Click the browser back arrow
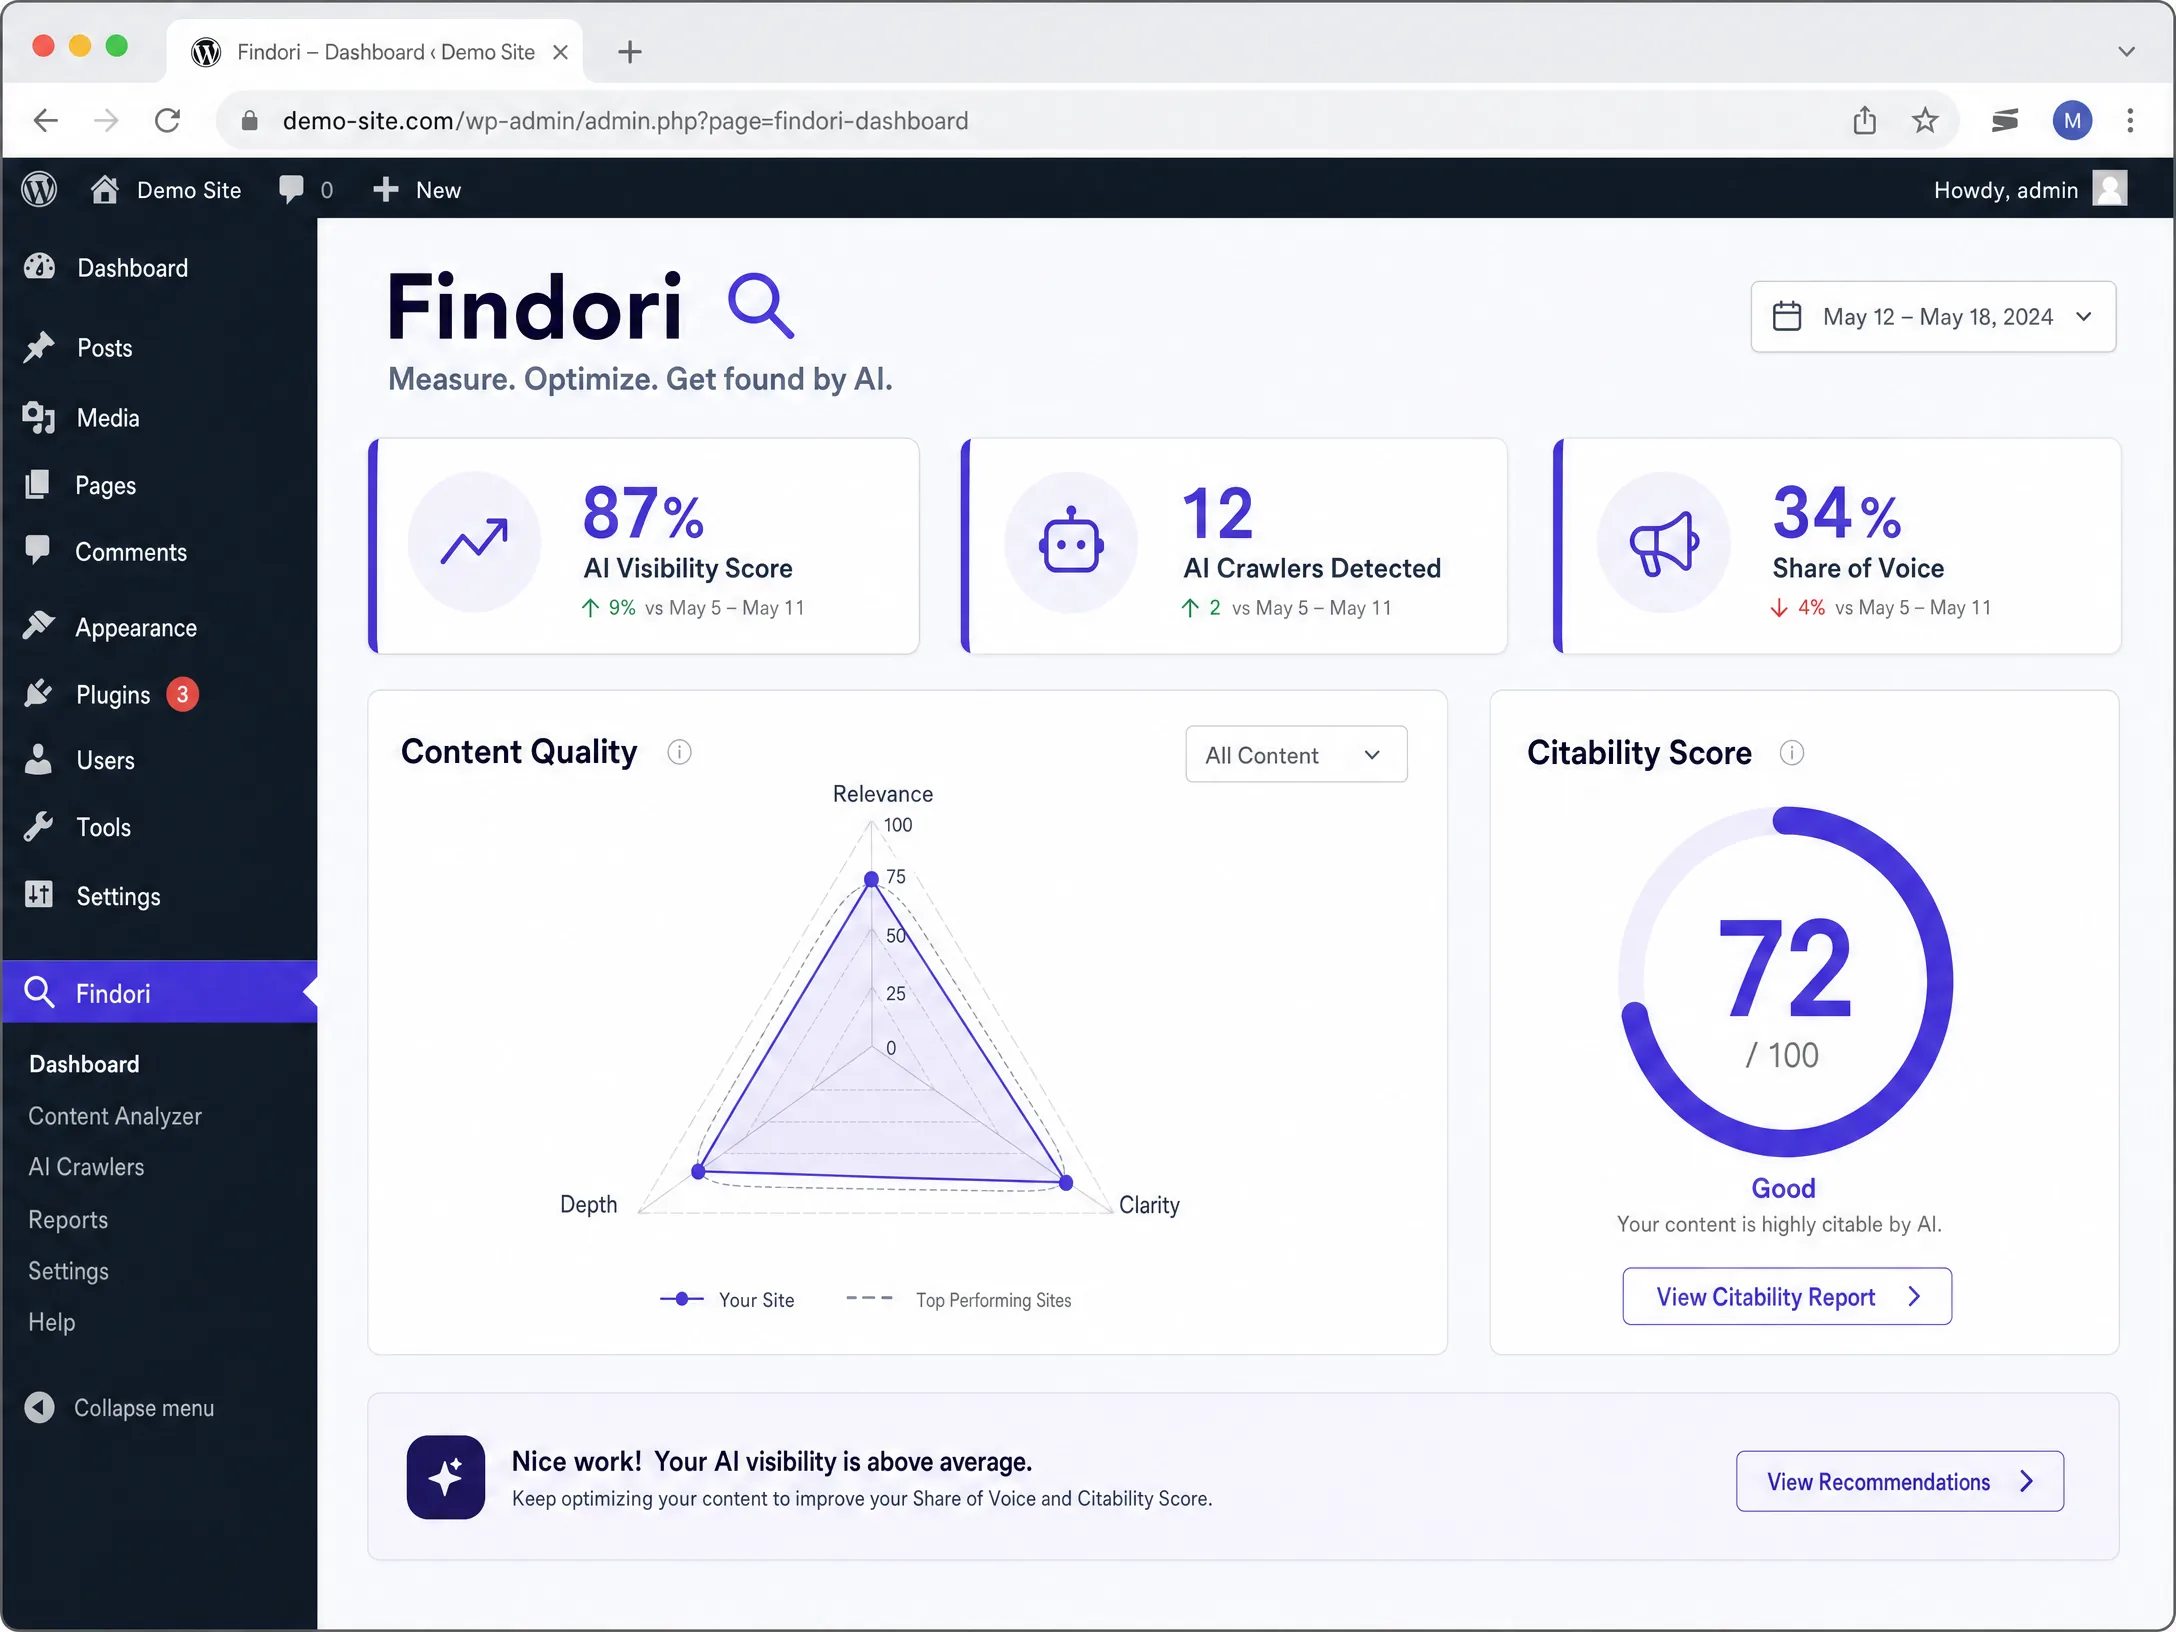Image resolution: width=2176 pixels, height=1632 pixels. 45,121
